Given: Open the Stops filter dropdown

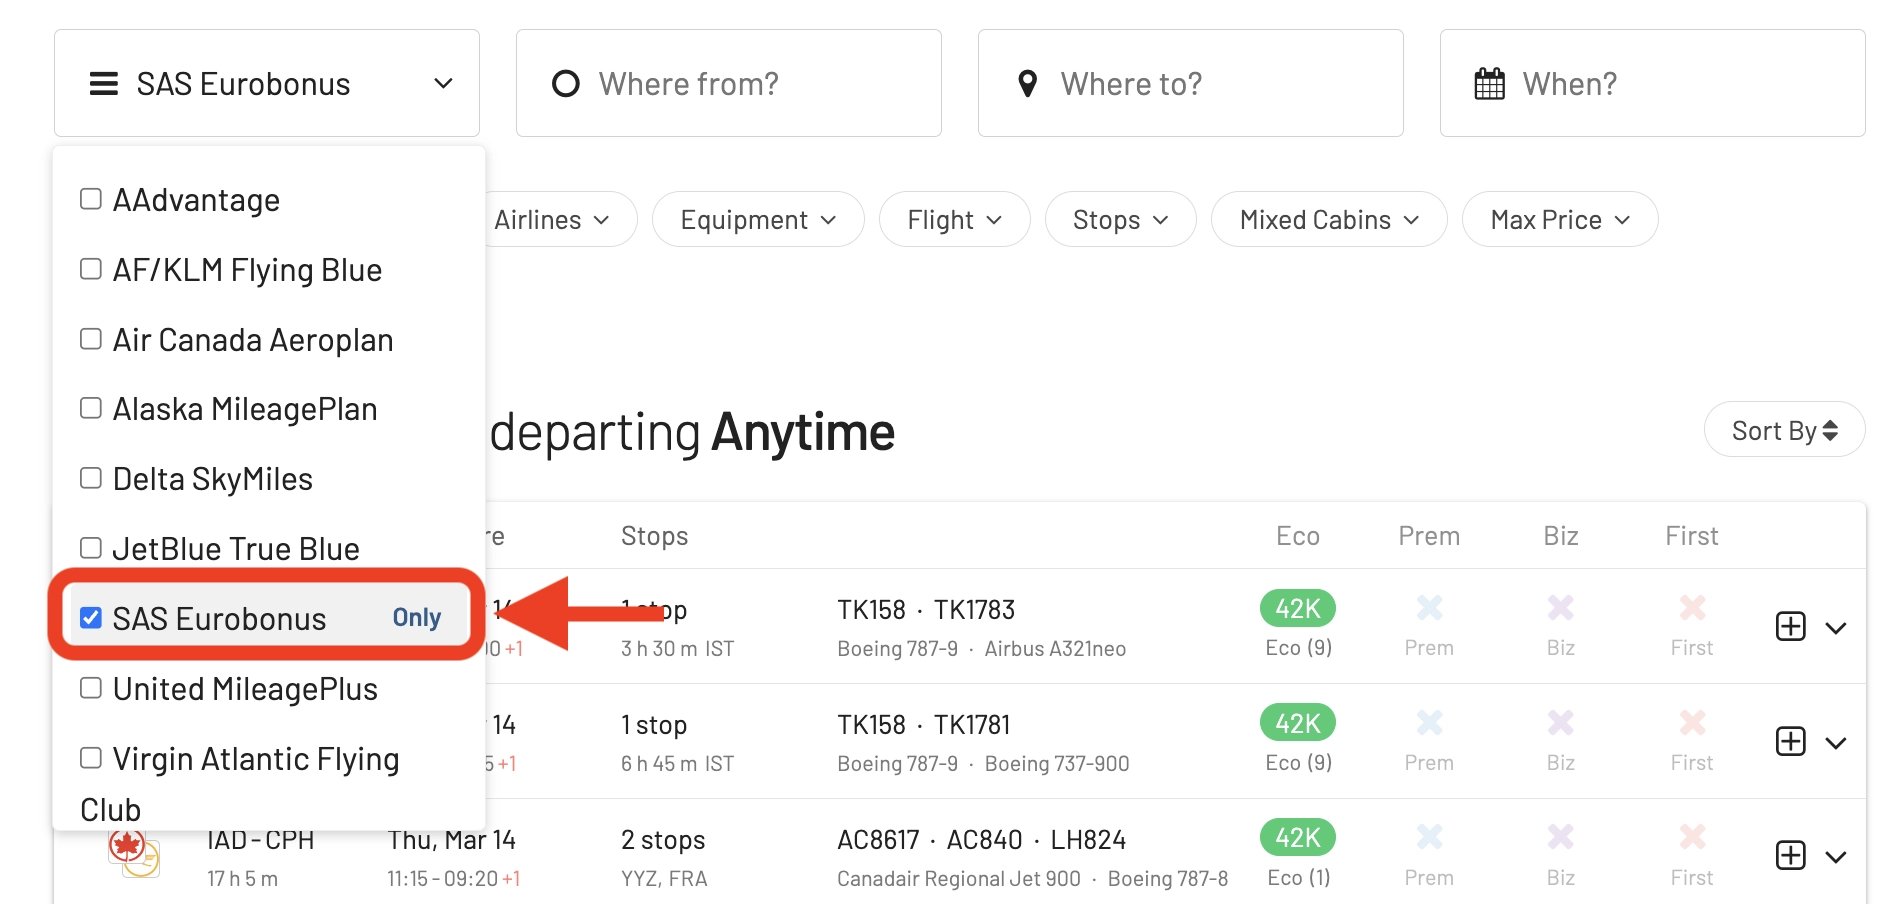Looking at the screenshot, I should coord(1120,220).
